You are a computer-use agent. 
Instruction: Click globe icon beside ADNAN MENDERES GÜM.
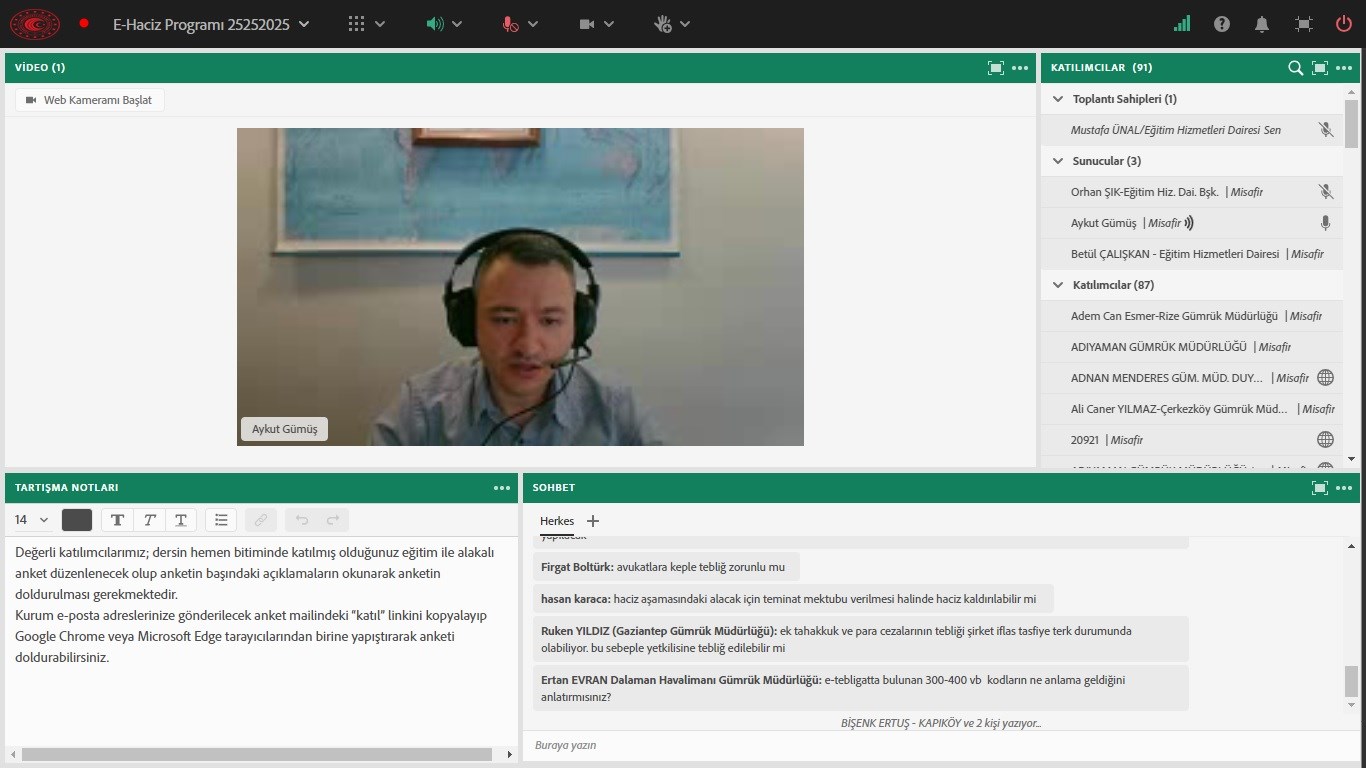point(1325,378)
